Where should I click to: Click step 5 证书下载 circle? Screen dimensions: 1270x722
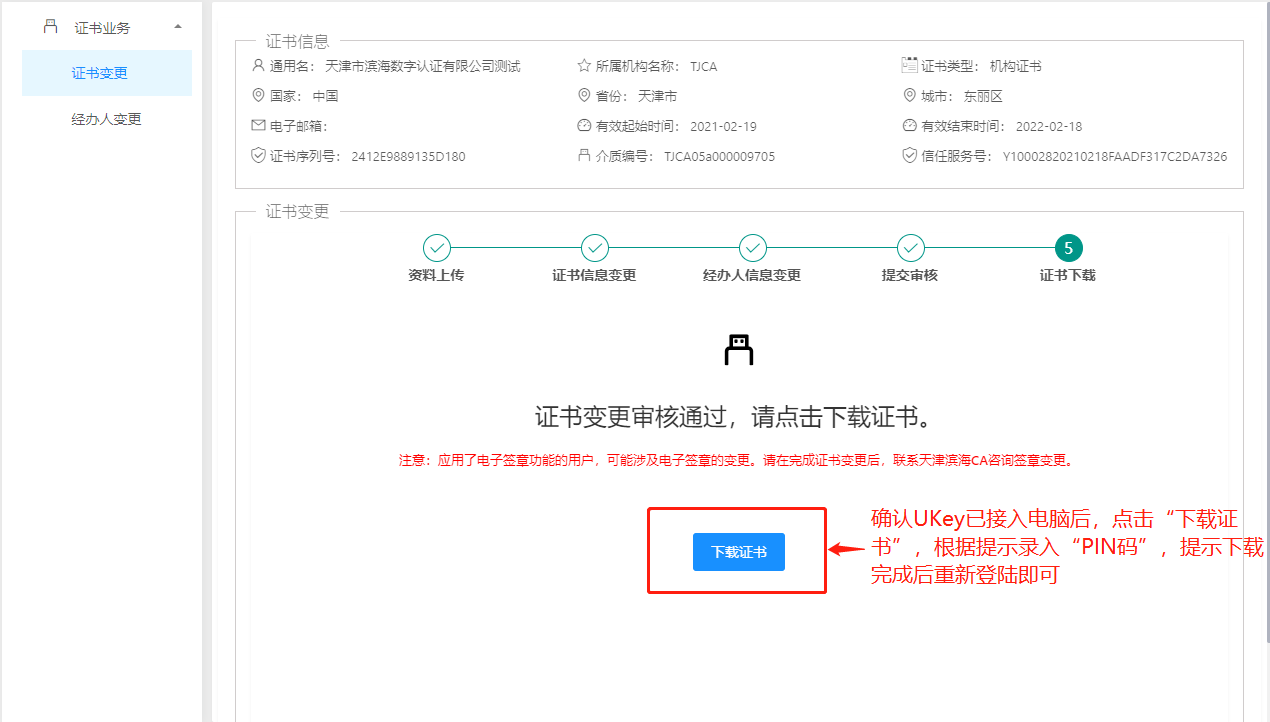coord(1068,247)
